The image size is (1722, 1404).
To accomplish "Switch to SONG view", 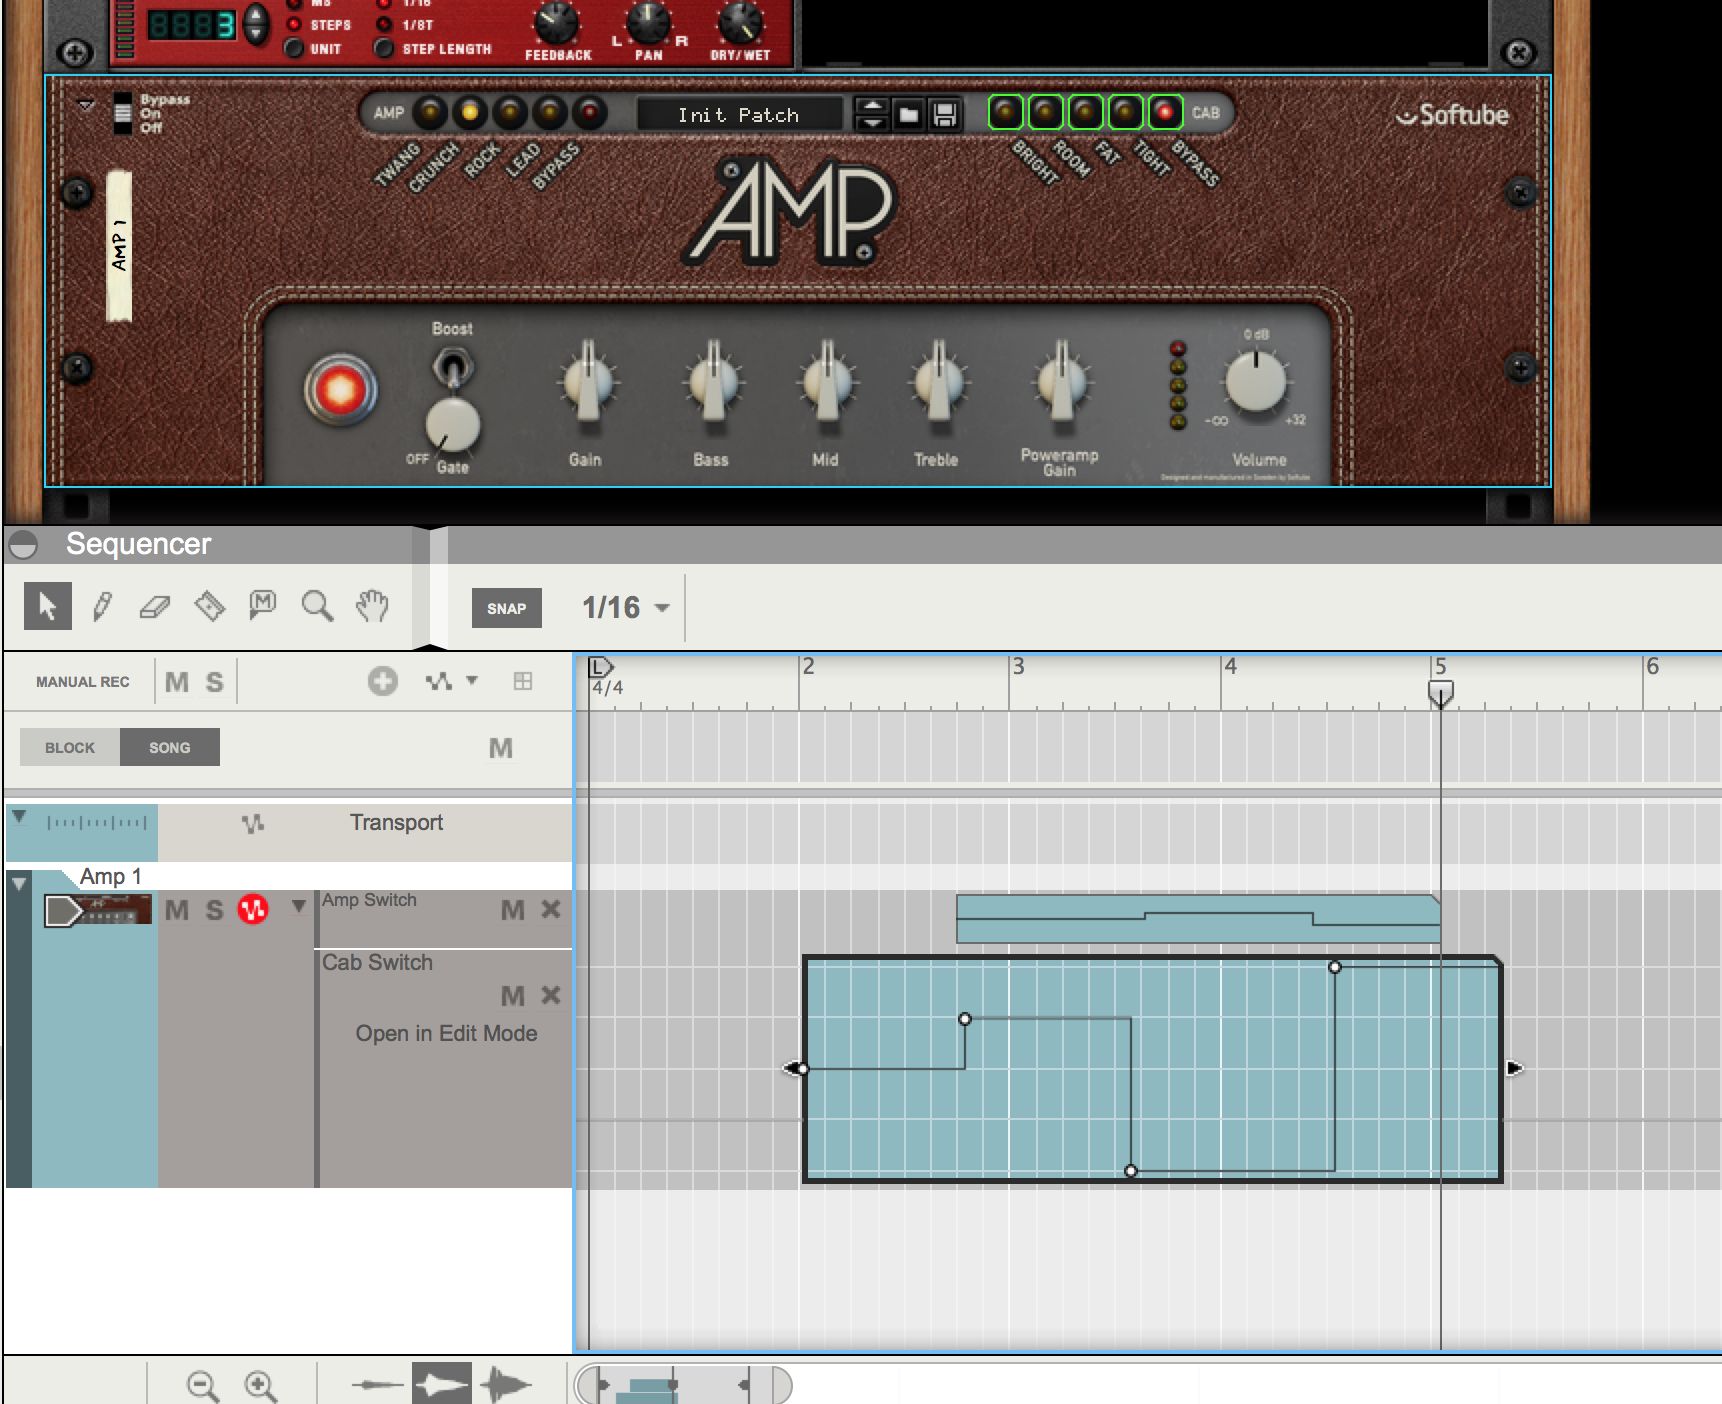I will (x=170, y=747).
